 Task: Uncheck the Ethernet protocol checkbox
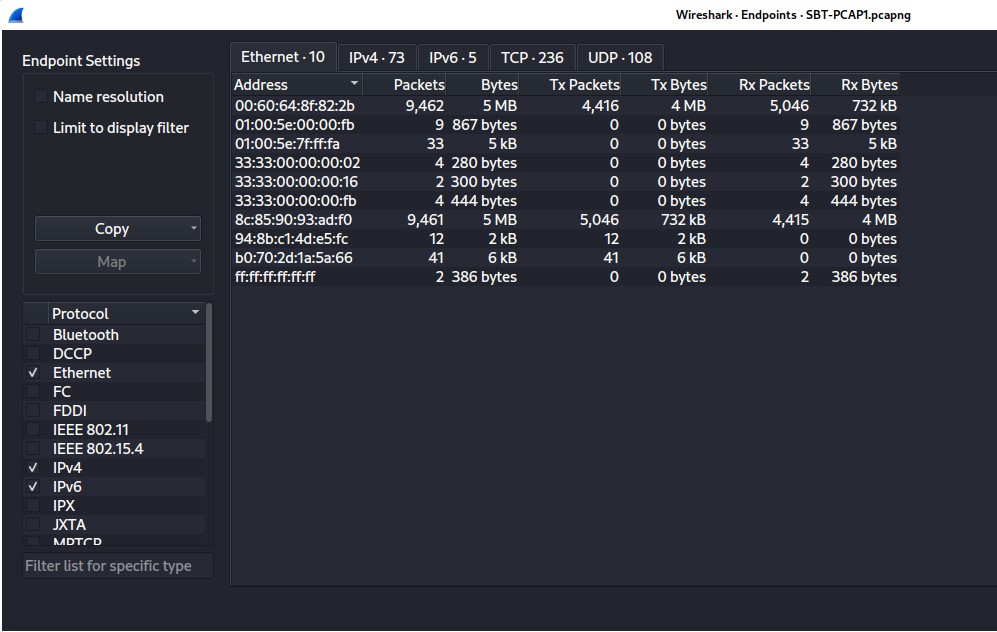[34, 373]
